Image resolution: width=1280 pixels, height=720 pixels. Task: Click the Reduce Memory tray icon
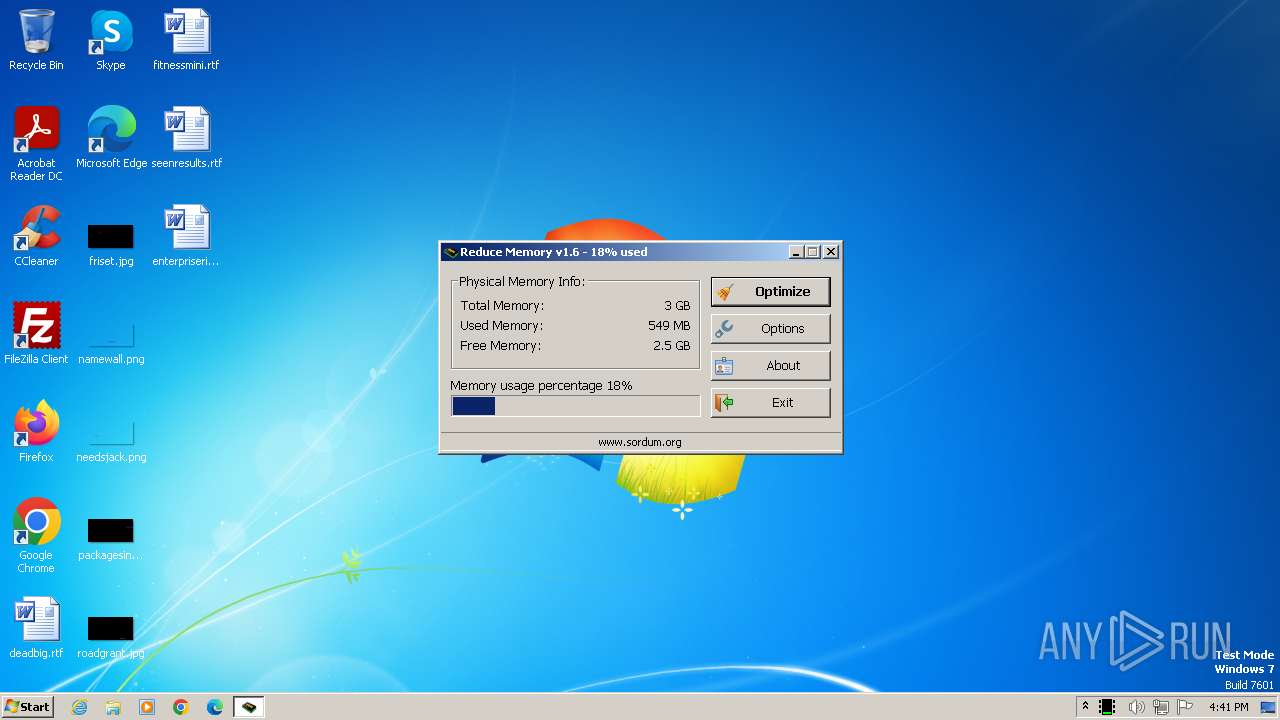tap(1107, 707)
